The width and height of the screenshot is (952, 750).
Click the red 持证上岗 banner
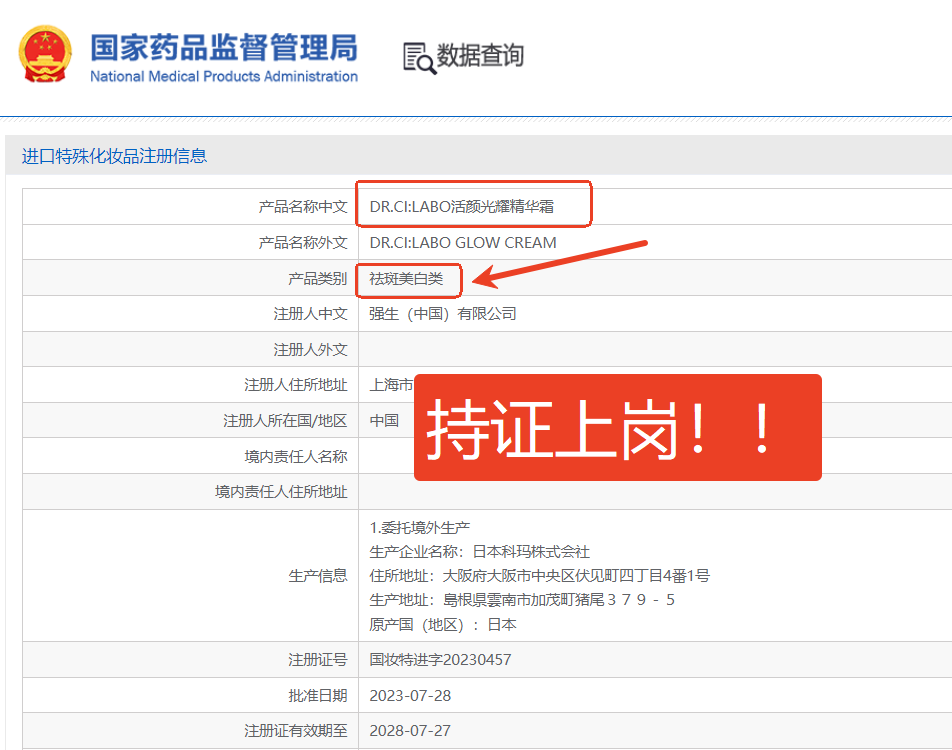(x=617, y=428)
